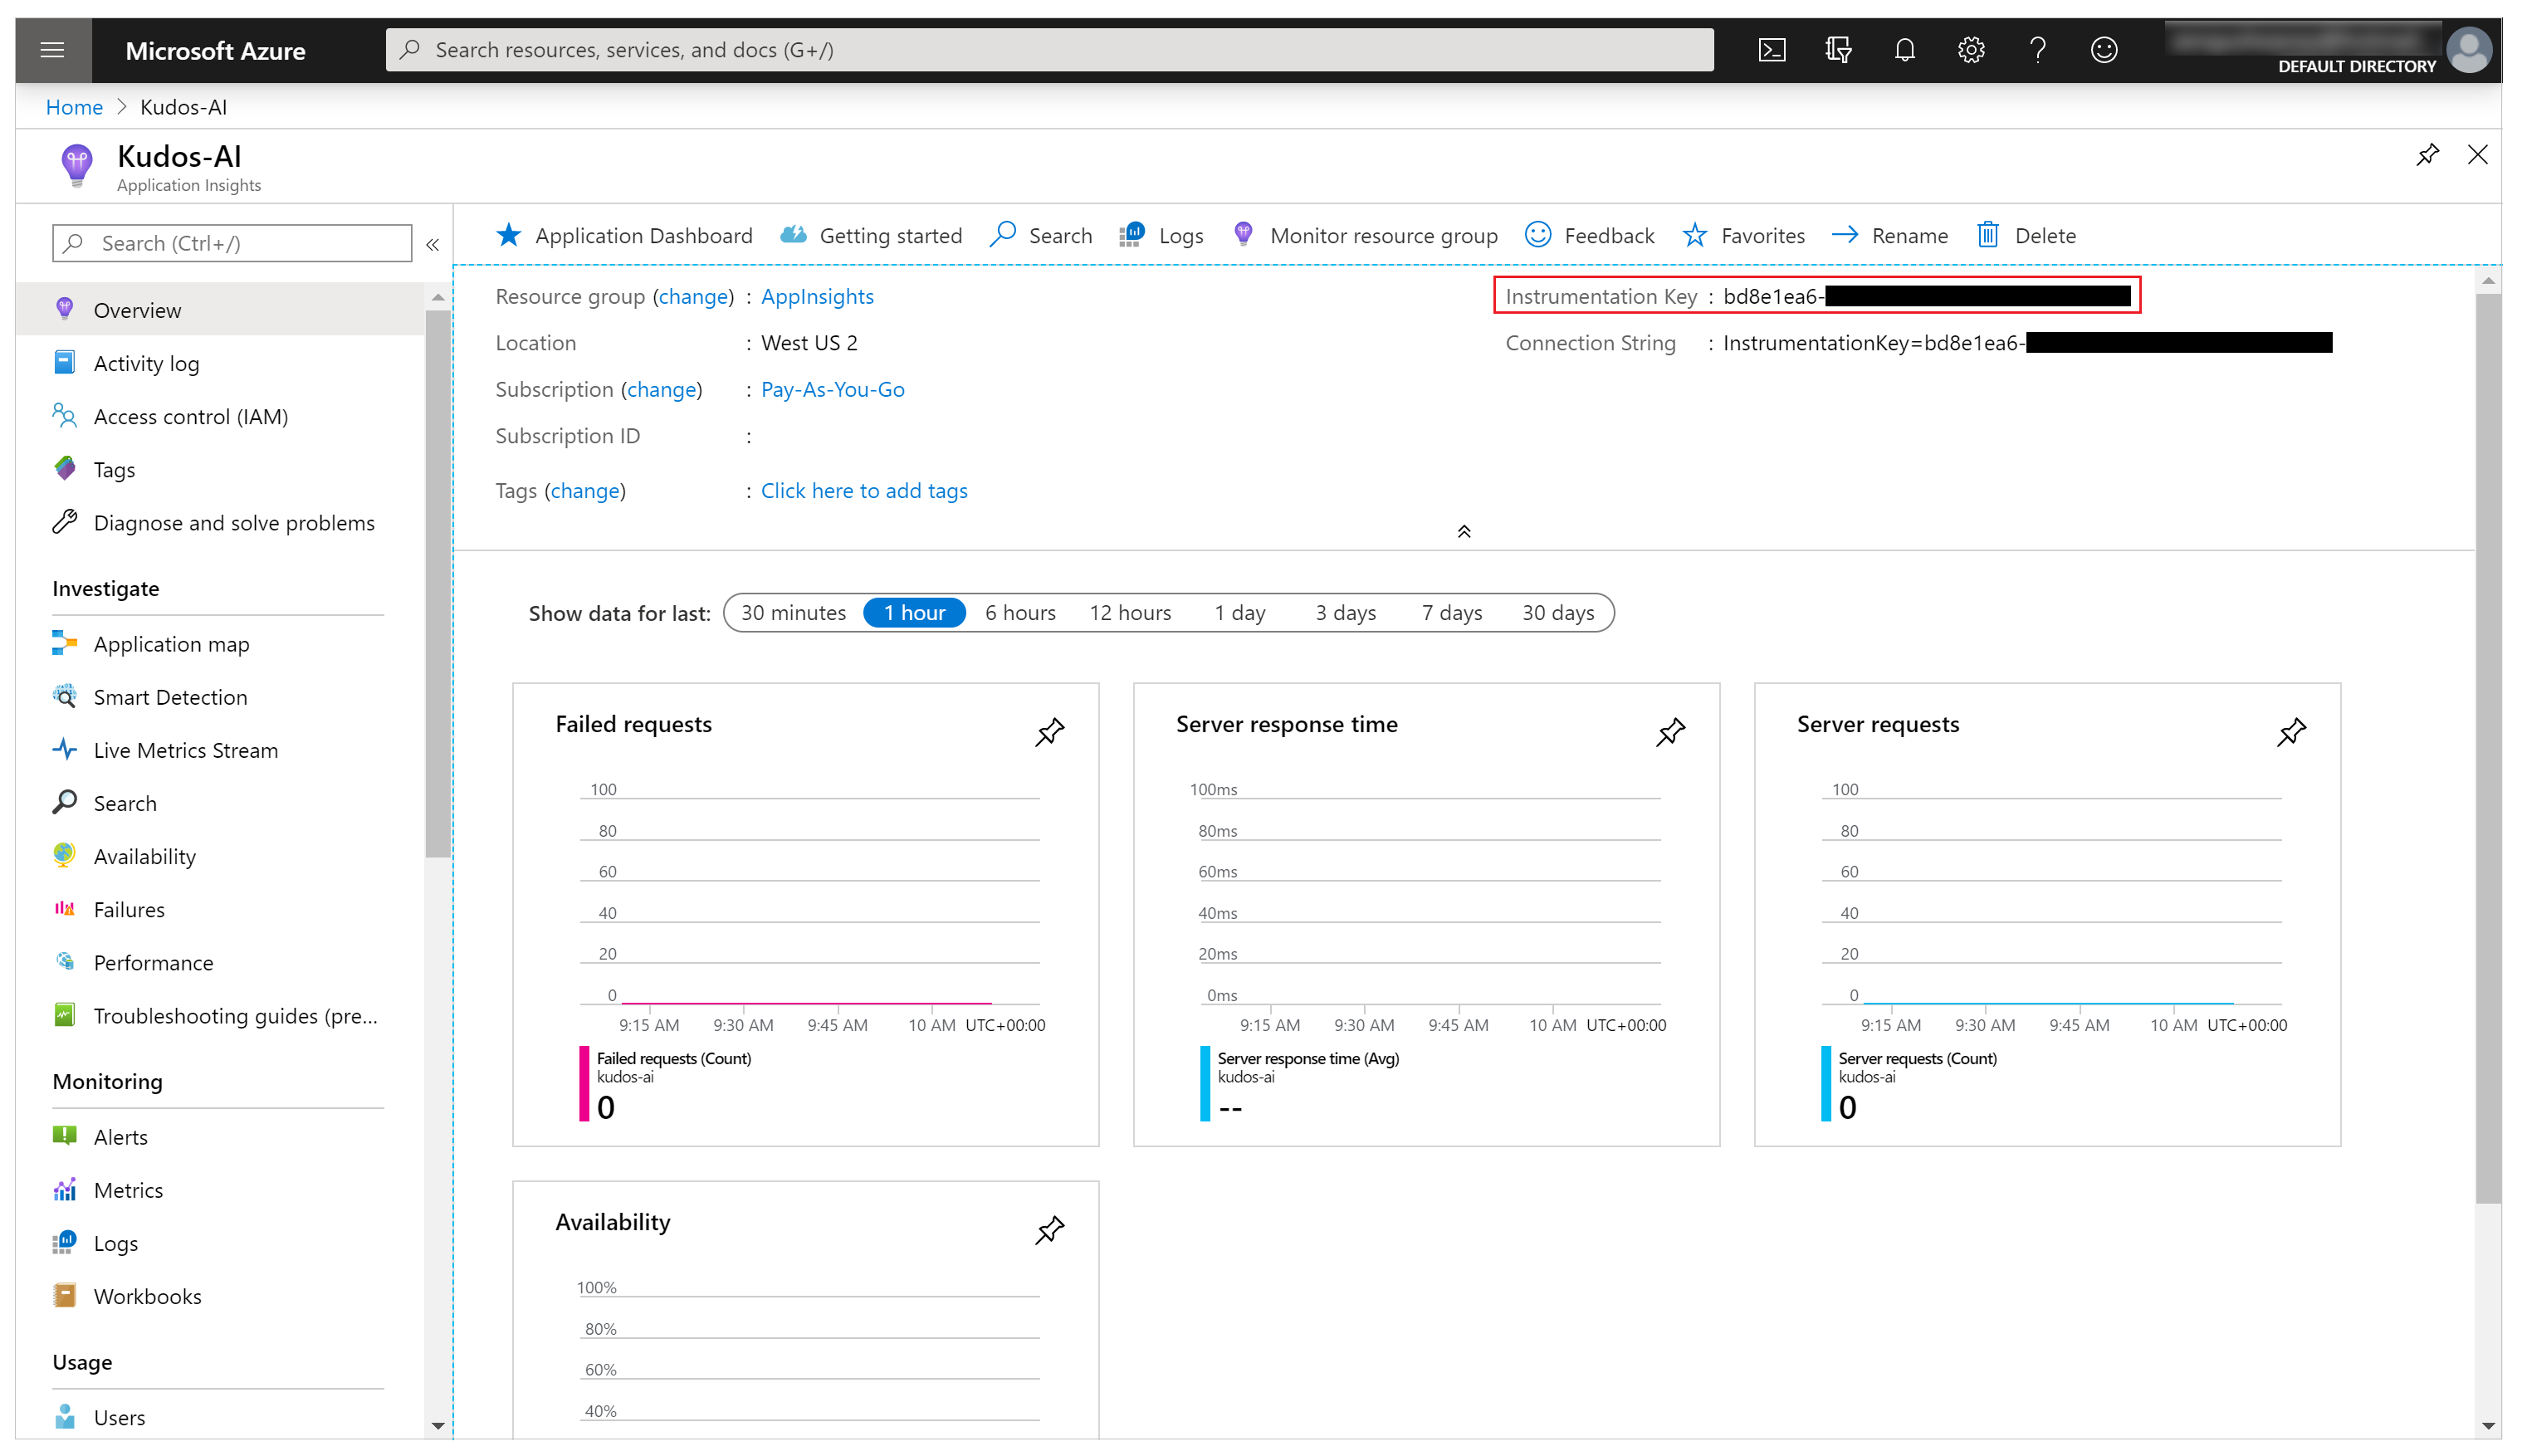Open the Workbooks icon
Viewport: 2522px width, 1456px height.
tap(64, 1295)
